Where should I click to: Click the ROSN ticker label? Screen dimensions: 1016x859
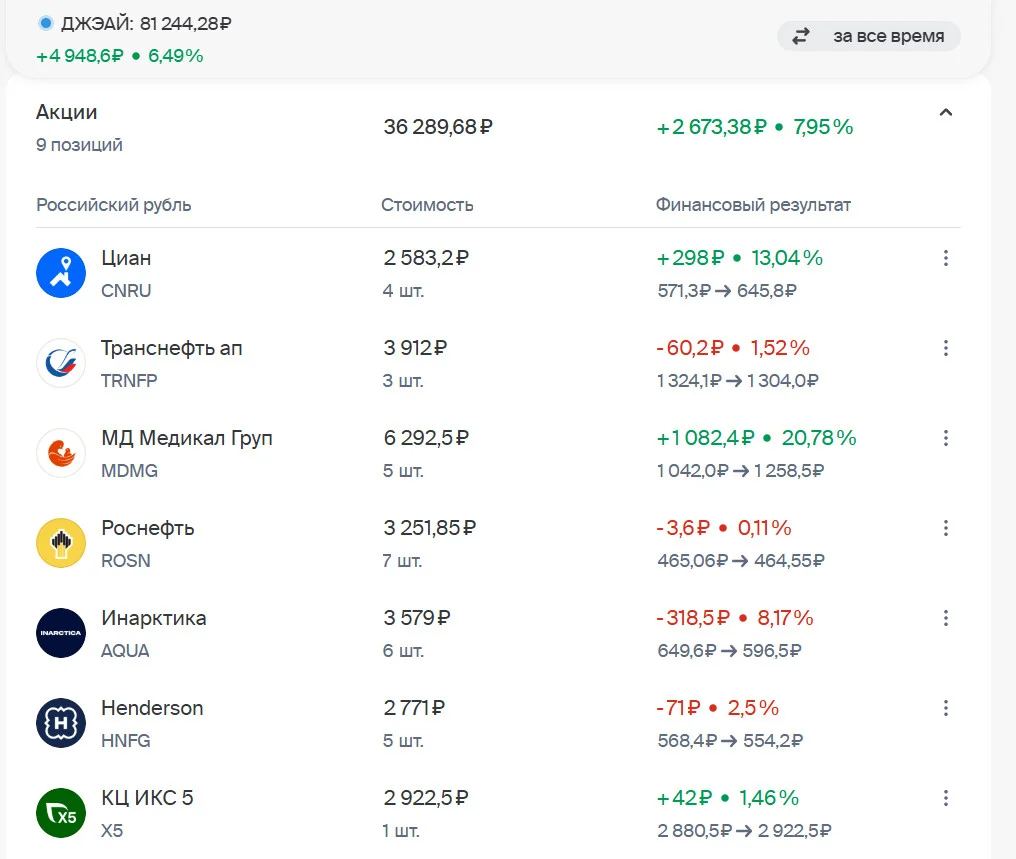pyautogui.click(x=126, y=560)
